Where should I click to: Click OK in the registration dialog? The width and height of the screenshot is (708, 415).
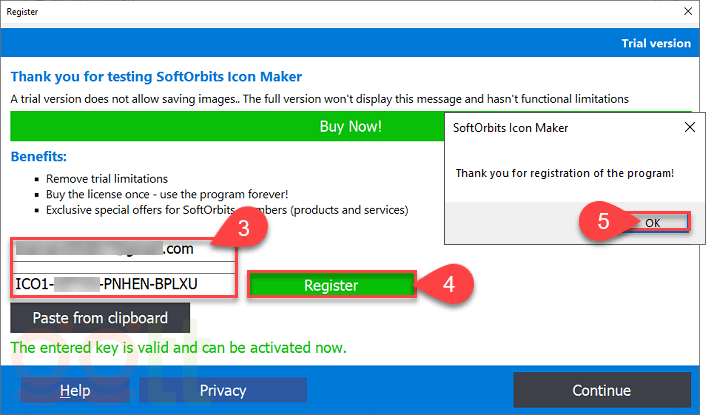[652, 223]
